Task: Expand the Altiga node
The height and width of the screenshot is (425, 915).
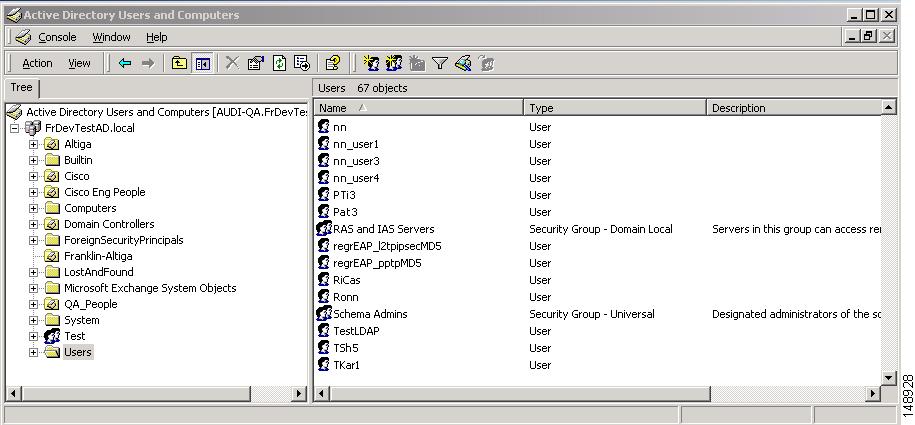Action: click(33, 144)
